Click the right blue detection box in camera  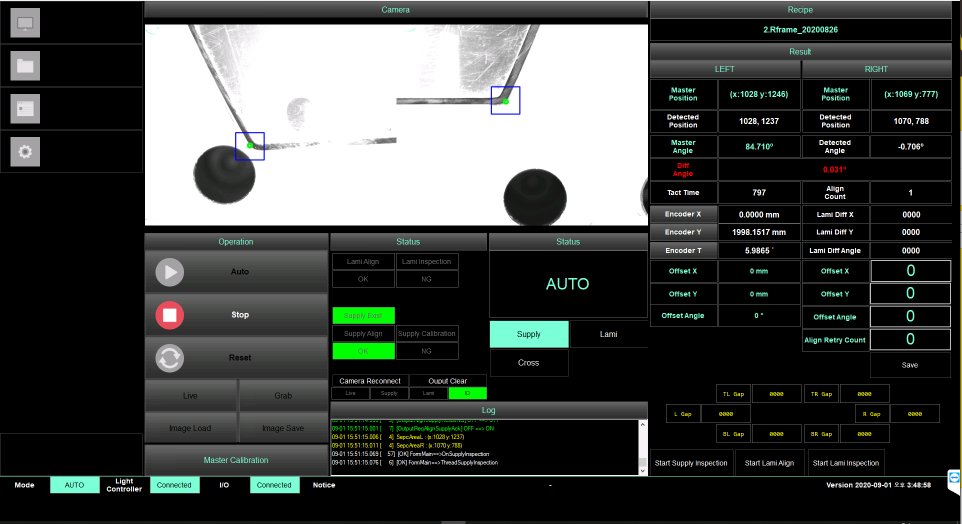coord(506,101)
